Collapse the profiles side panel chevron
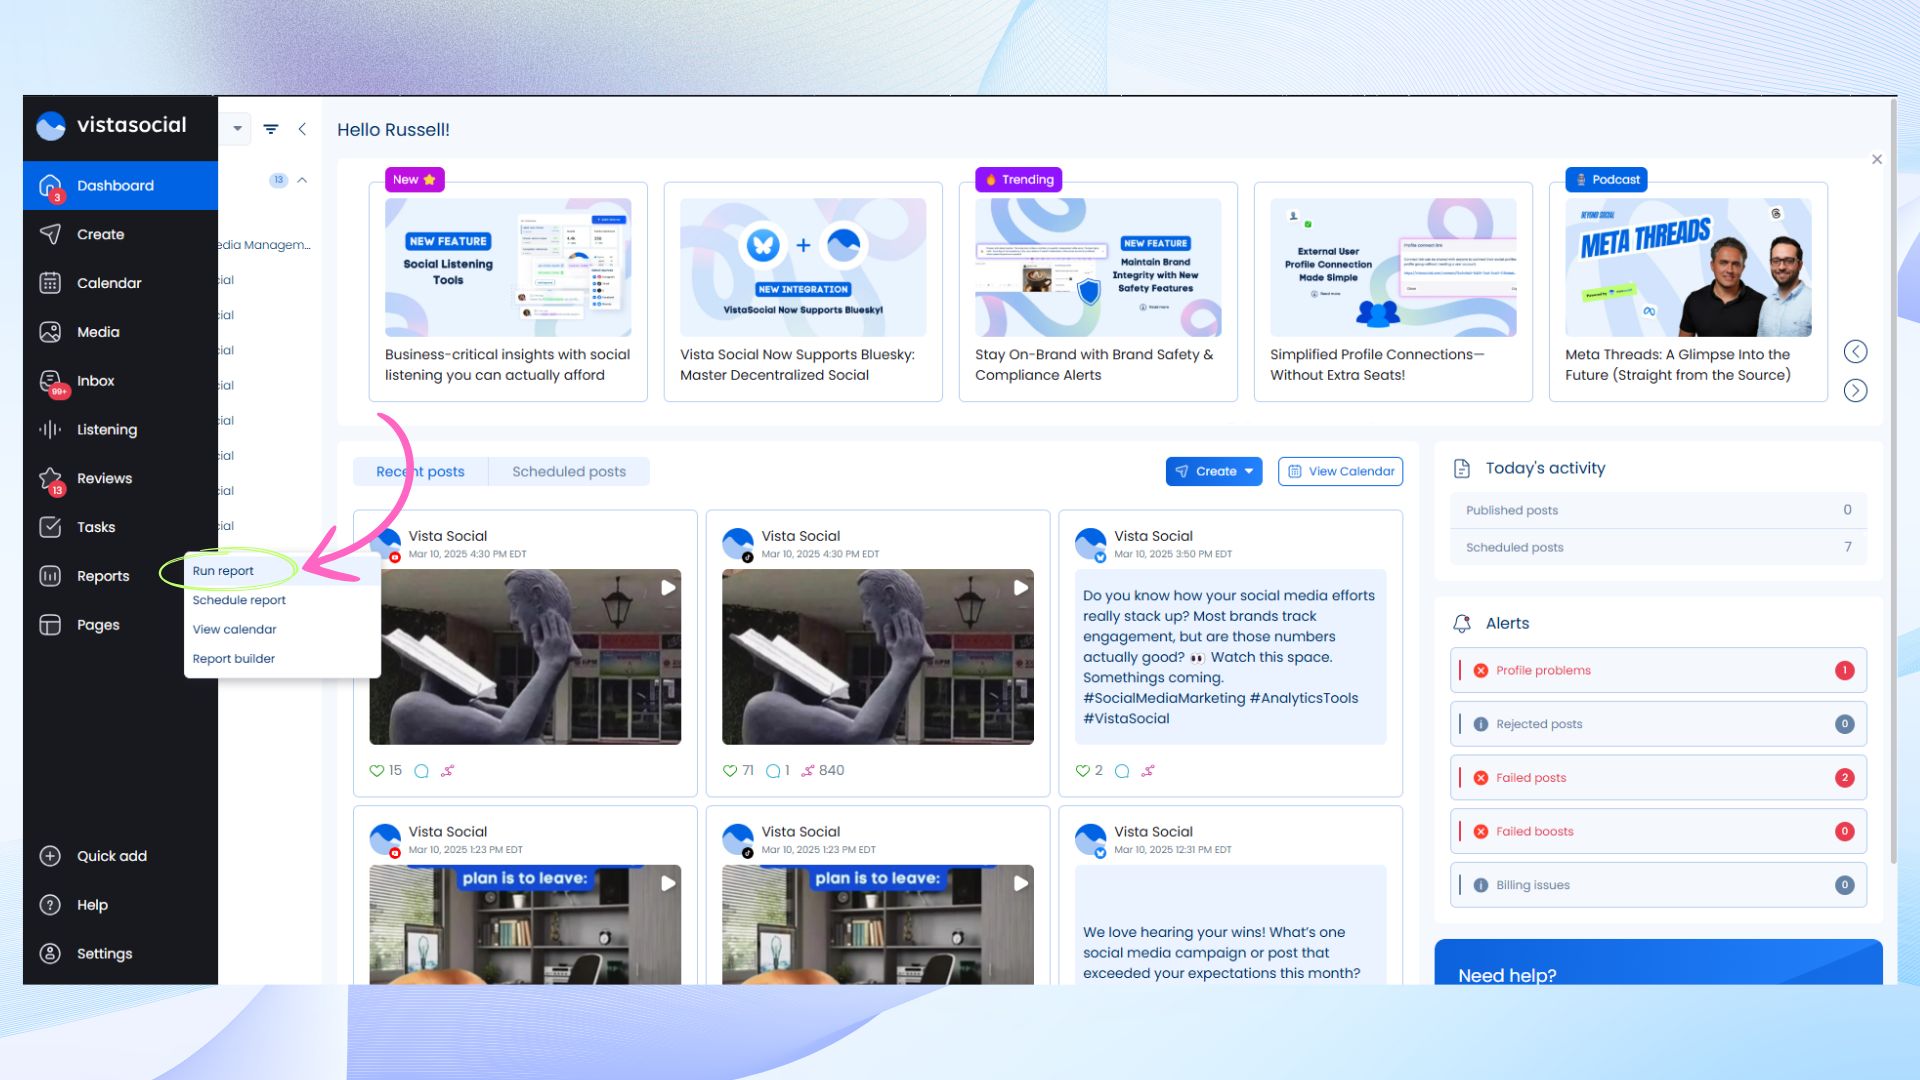1920x1080 pixels. (x=302, y=129)
